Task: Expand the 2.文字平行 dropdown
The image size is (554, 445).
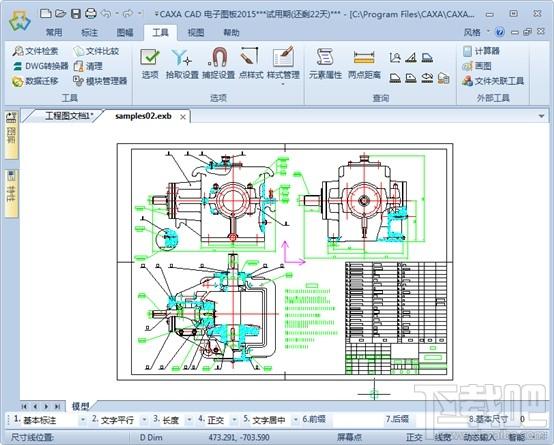Action: point(144,420)
